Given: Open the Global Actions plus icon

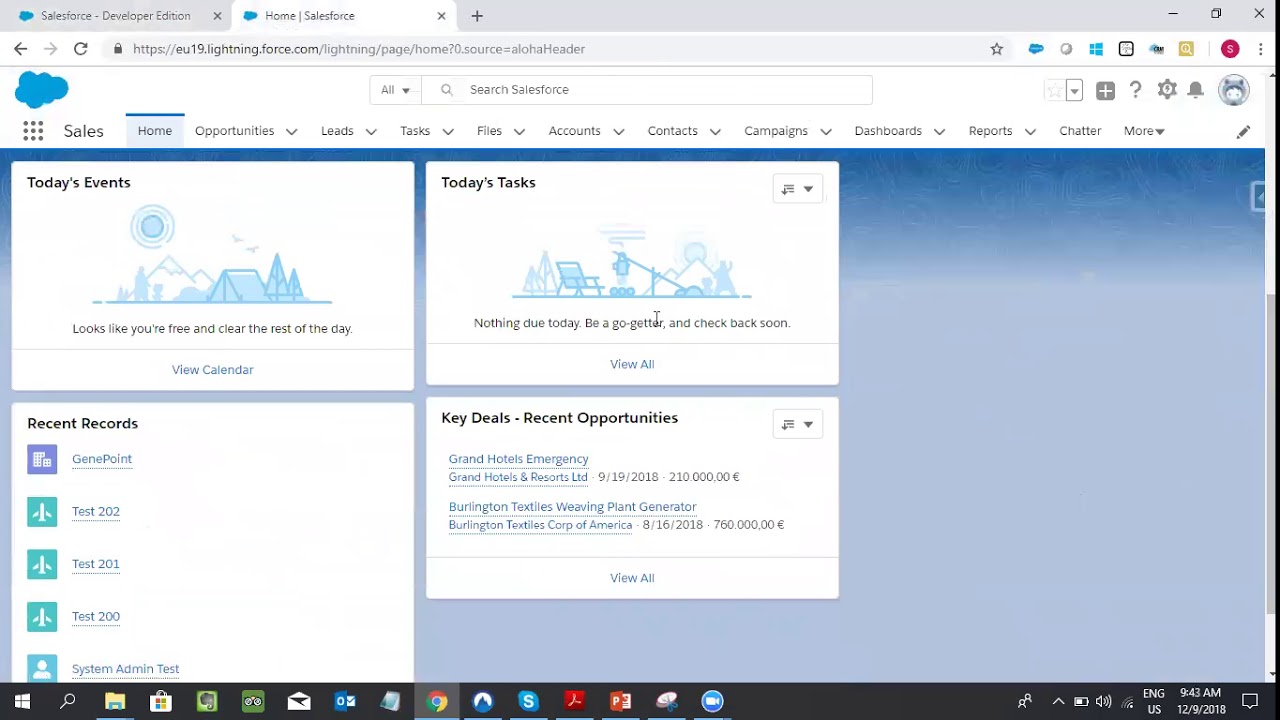Looking at the screenshot, I should point(1105,91).
